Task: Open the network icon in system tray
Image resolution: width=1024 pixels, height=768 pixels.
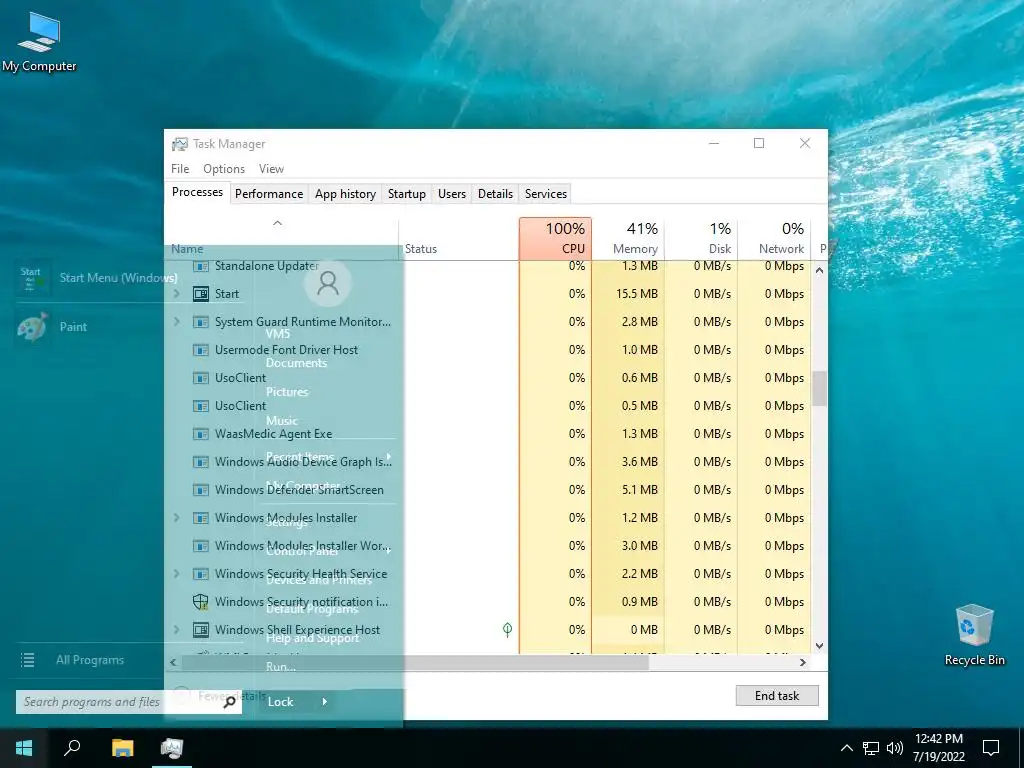Action: tap(871, 748)
